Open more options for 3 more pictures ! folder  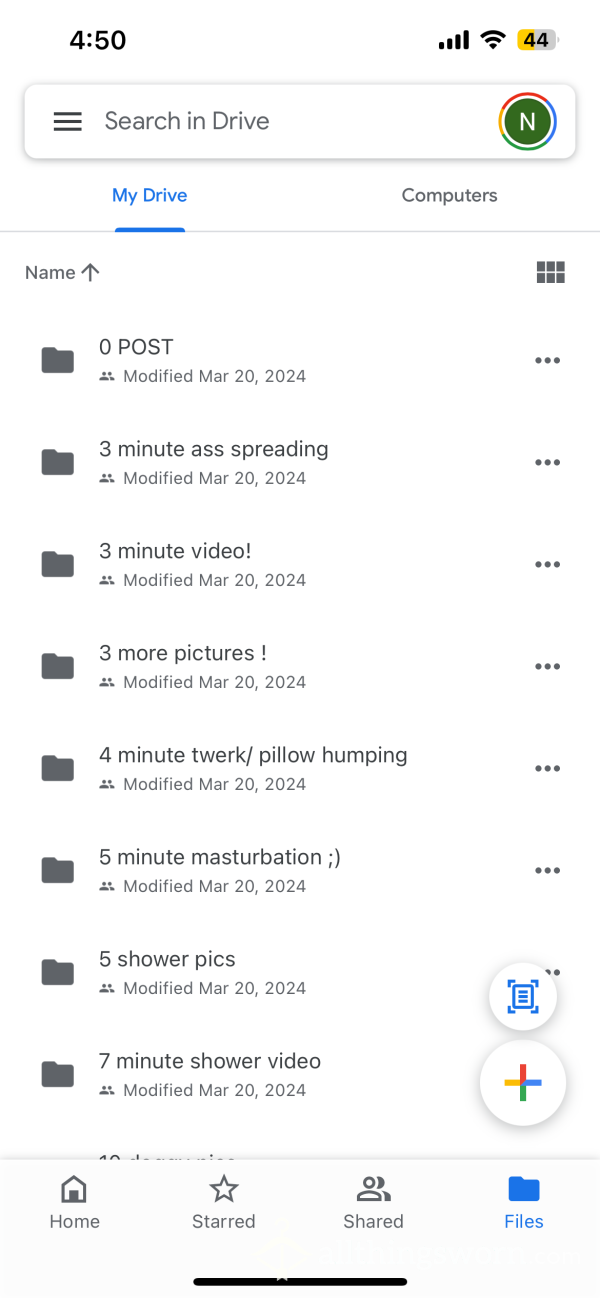[547, 667]
